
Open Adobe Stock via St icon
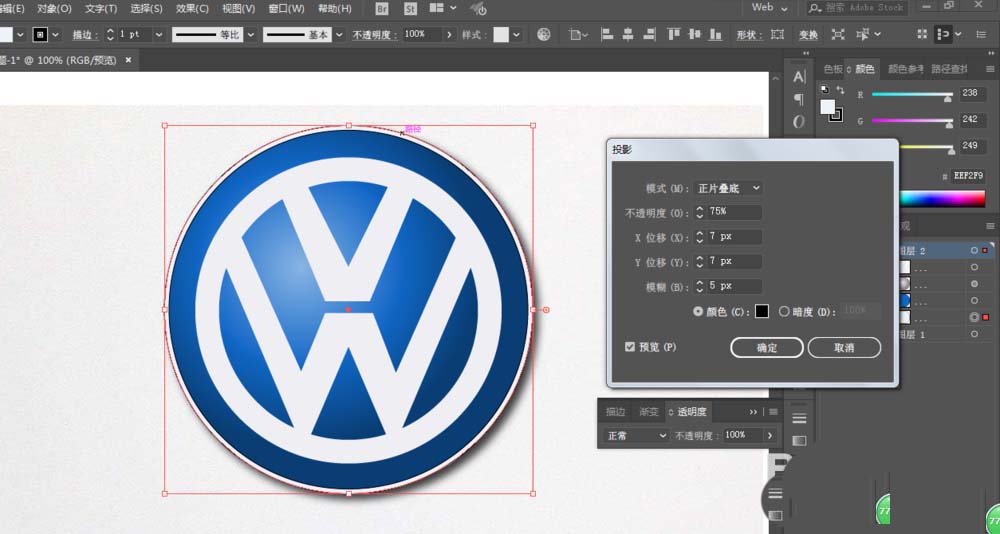pyautogui.click(x=411, y=8)
